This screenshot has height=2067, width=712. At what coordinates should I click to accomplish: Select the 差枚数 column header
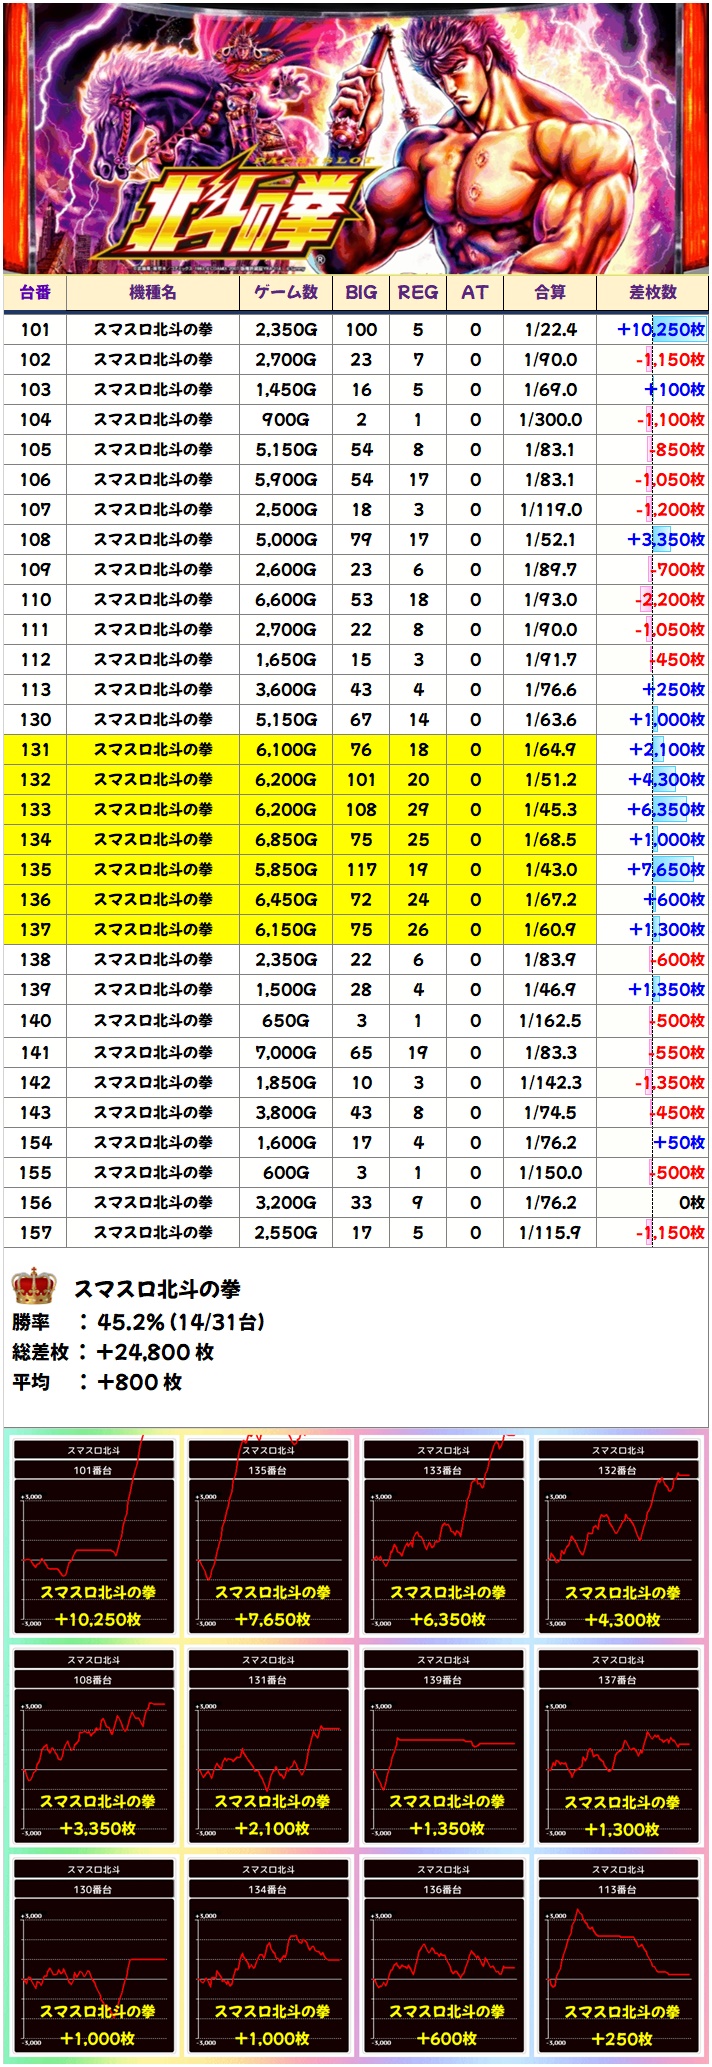(x=652, y=292)
